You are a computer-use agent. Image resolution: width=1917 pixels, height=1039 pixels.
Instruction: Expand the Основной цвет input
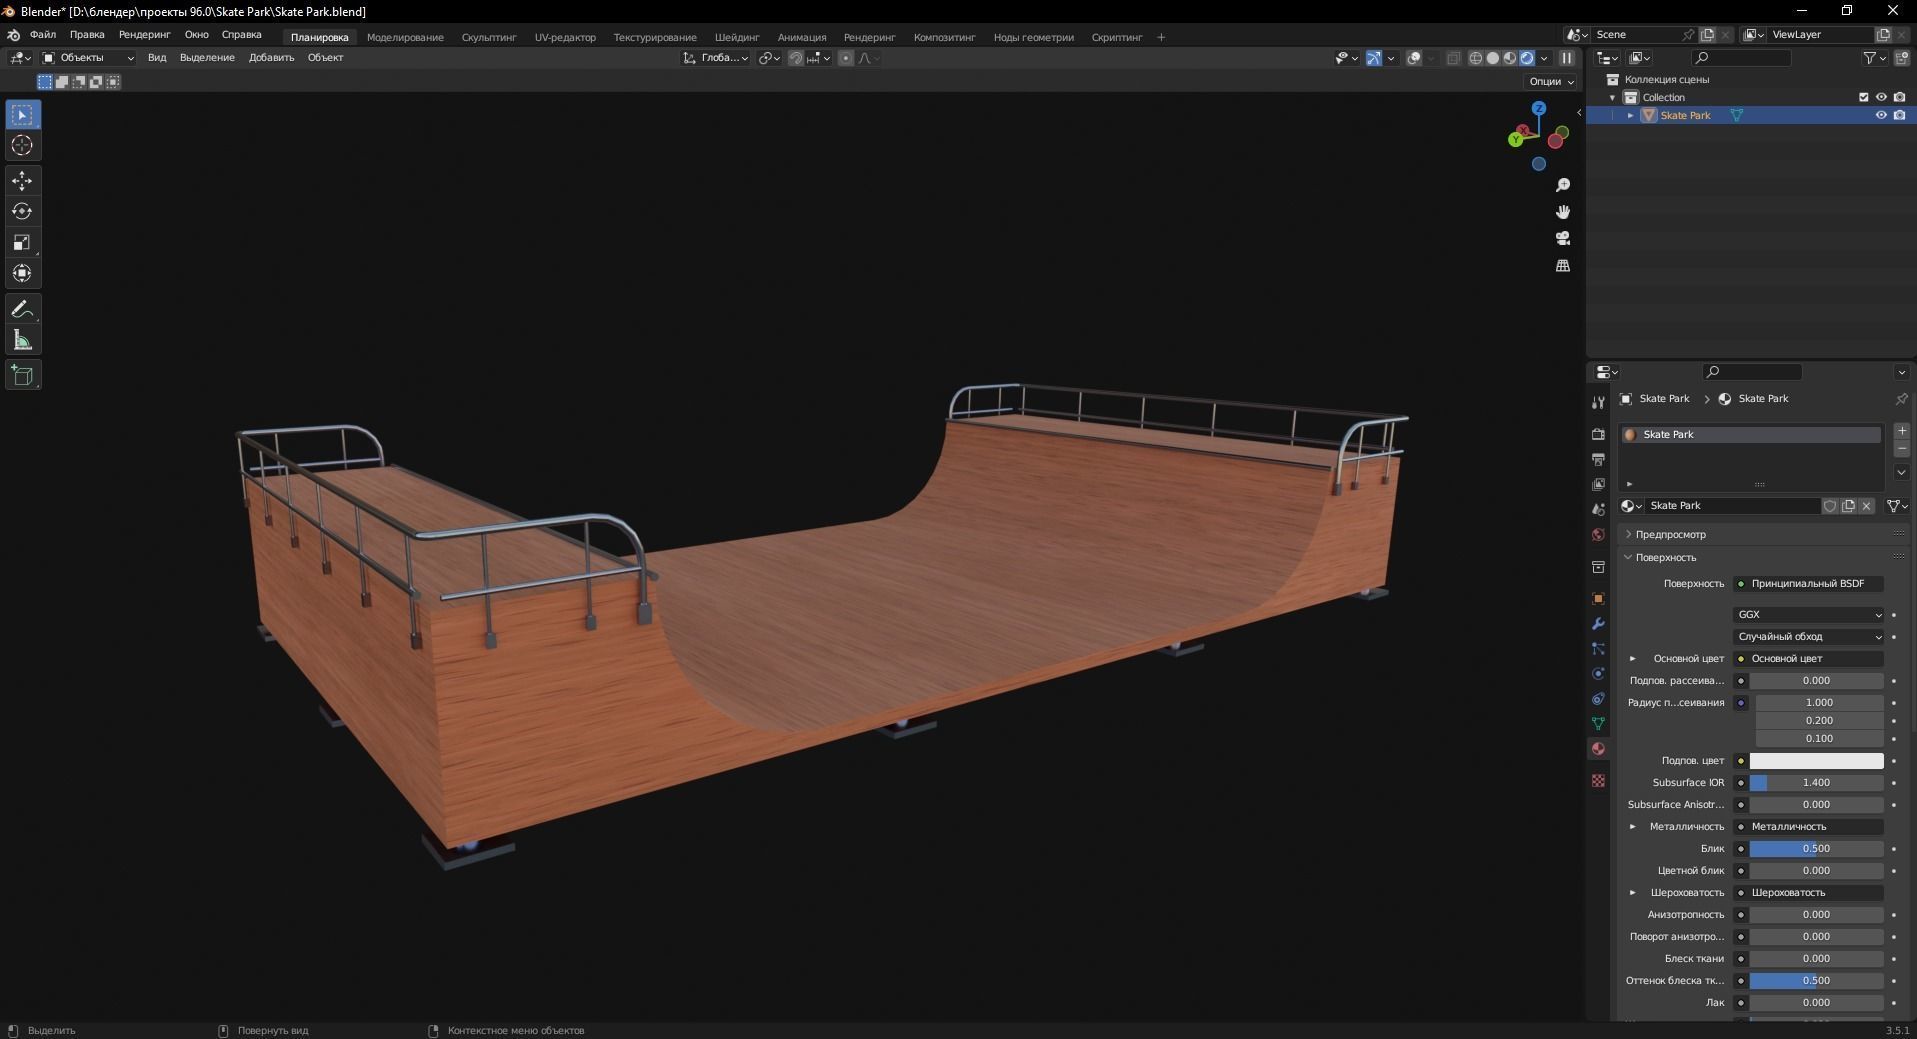pos(1633,659)
